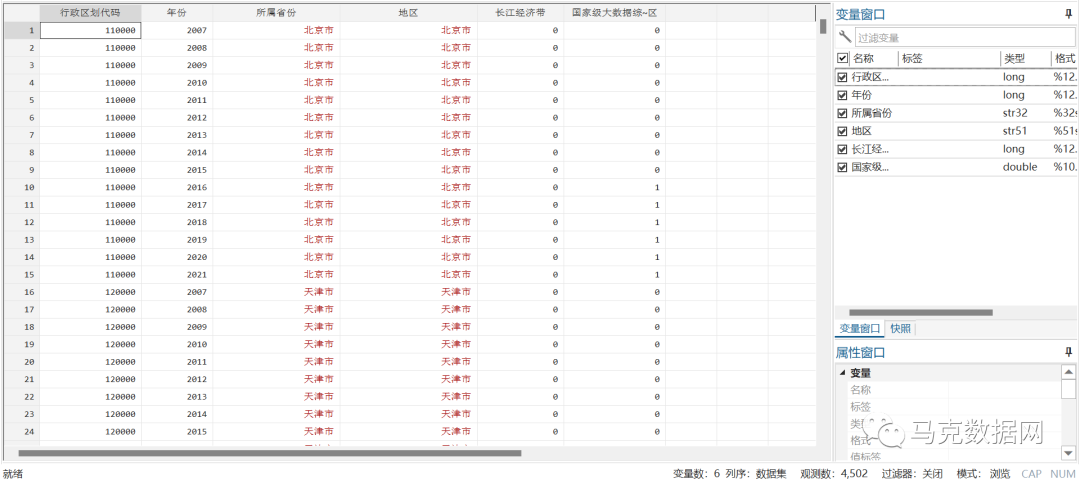This screenshot has height=480, width=1080.
Task: Select the 长江经济带 data column header
Action: point(520,13)
